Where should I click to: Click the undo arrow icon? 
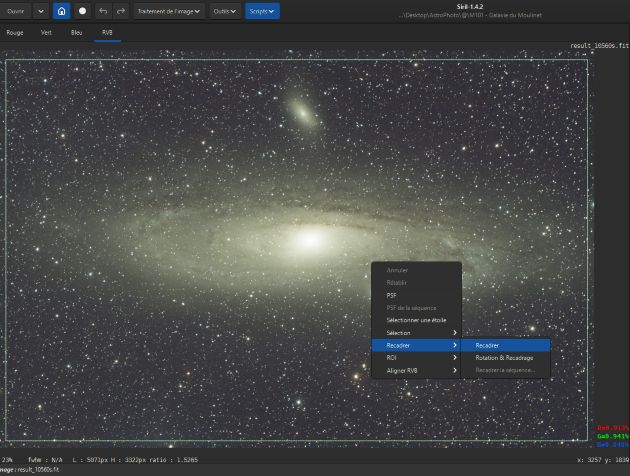tap(103, 11)
